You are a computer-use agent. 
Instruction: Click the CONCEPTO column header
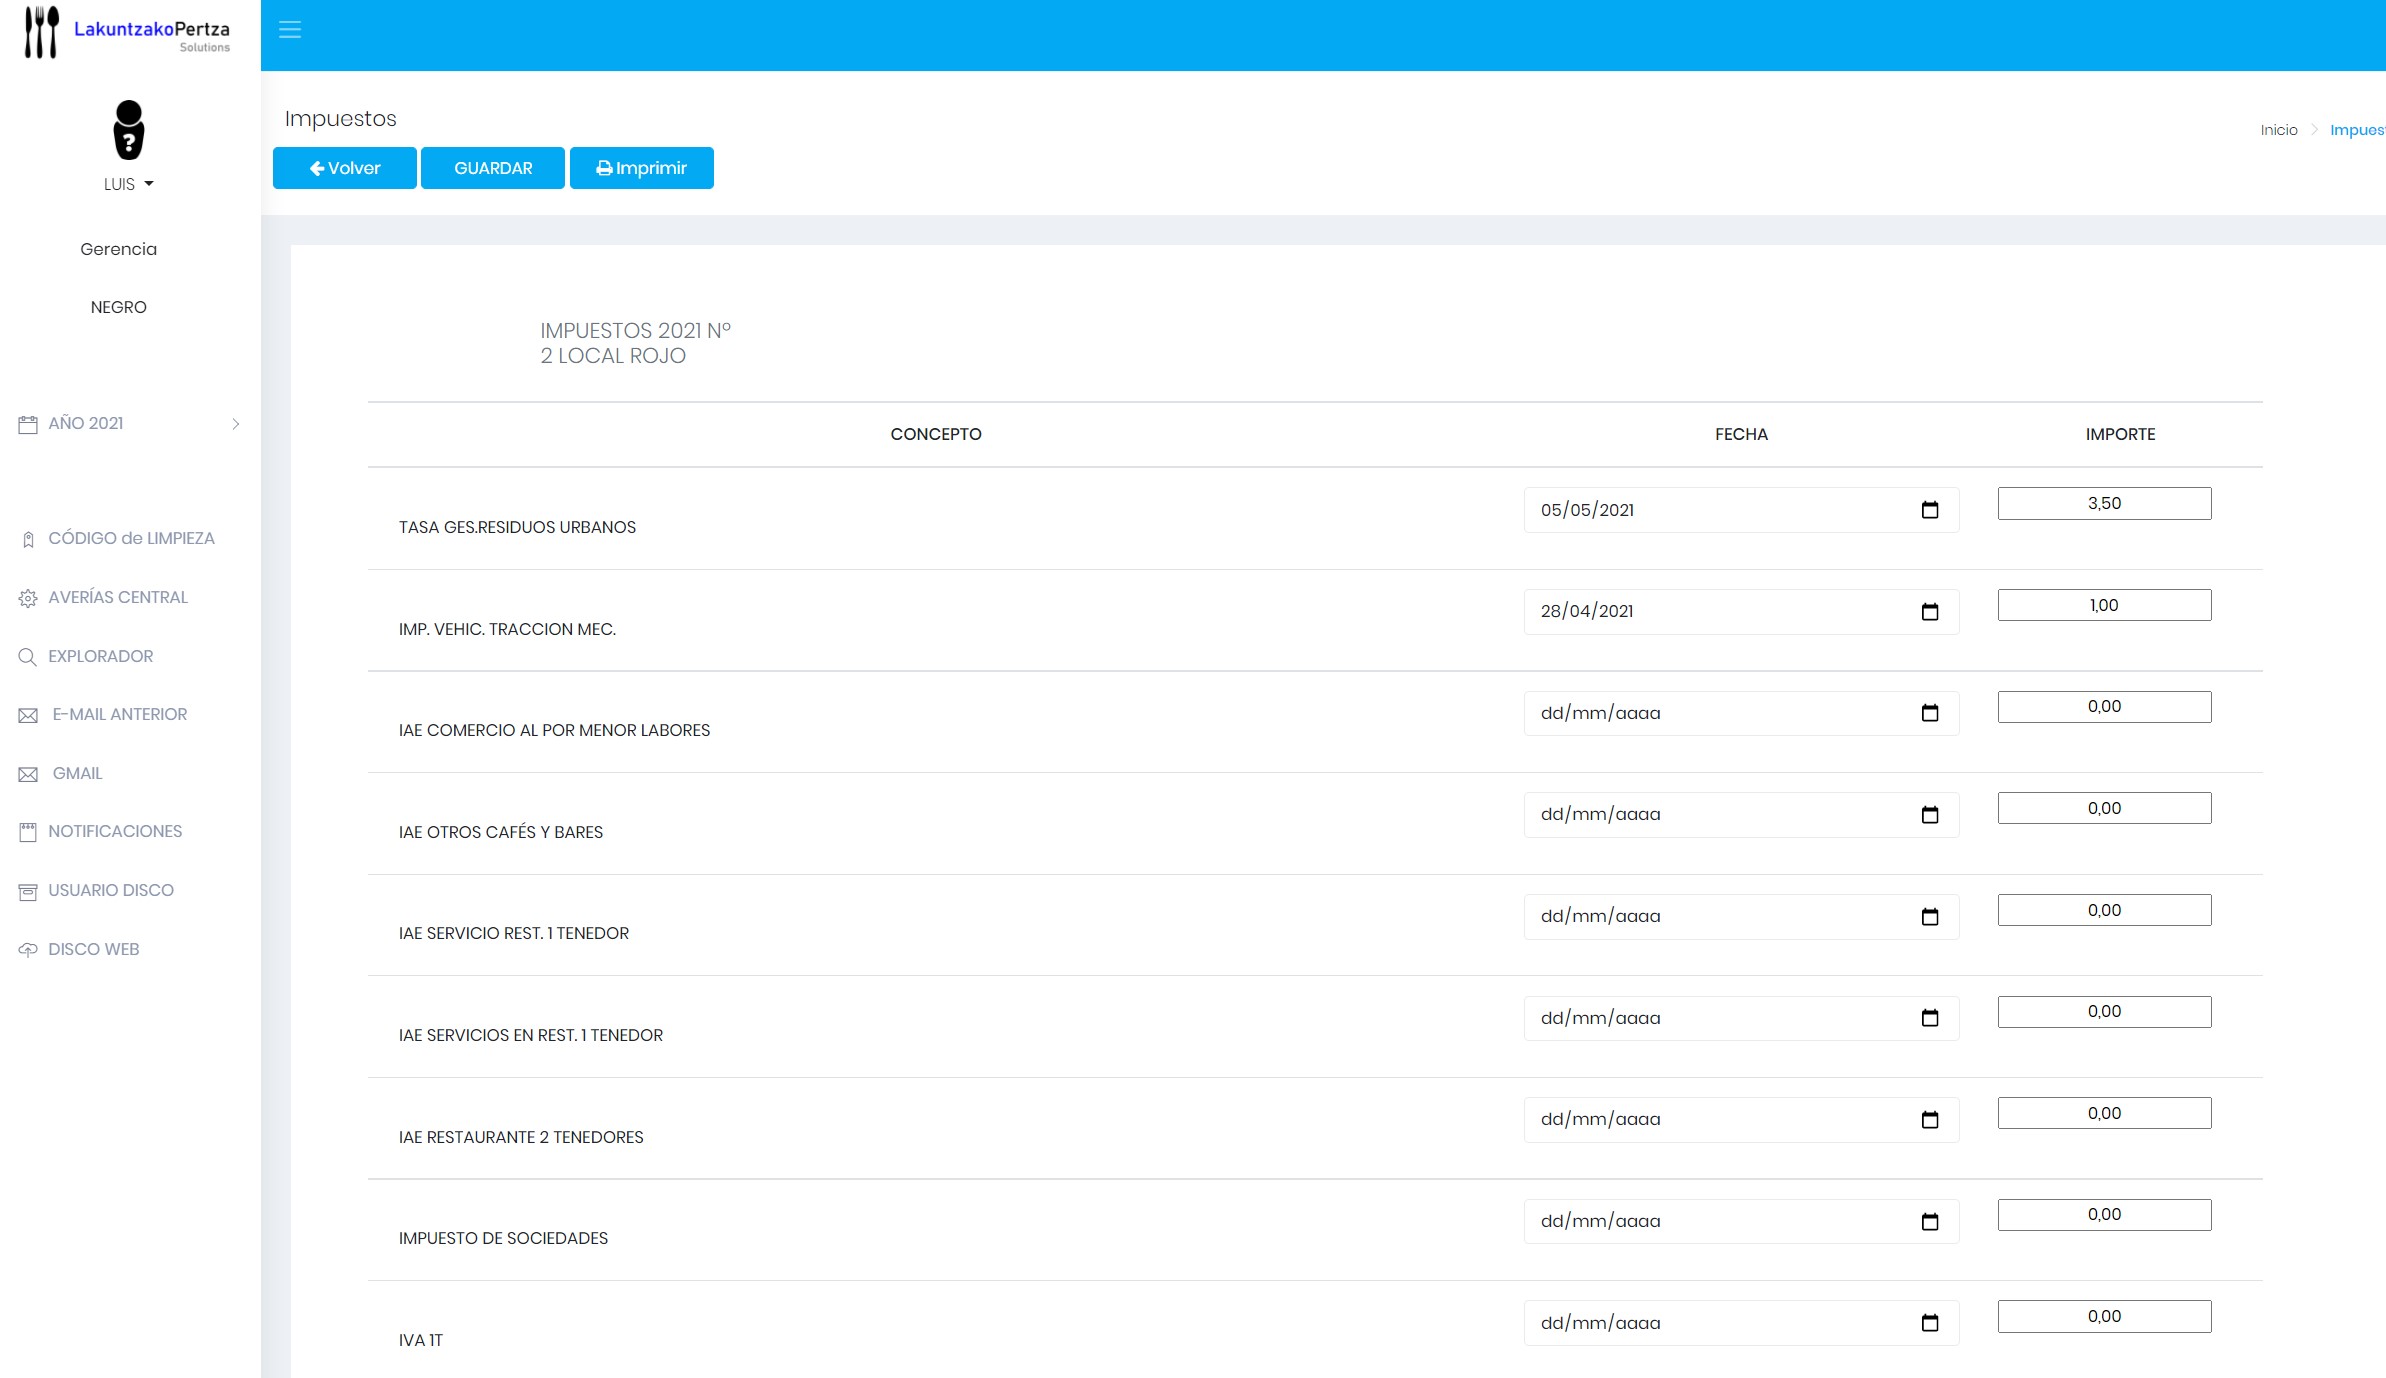click(x=936, y=434)
